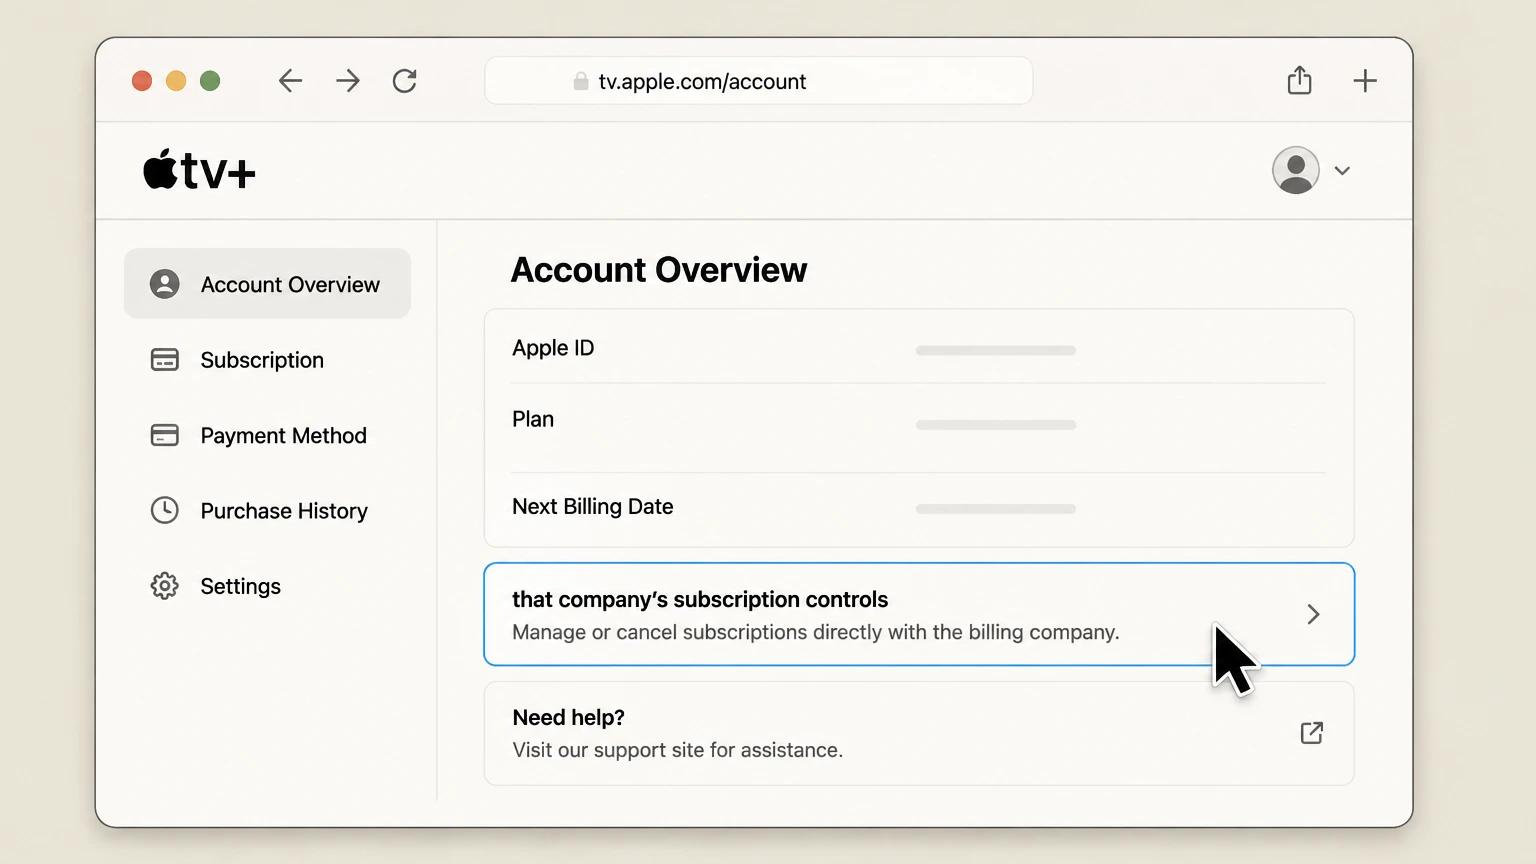Viewport: 1536px width, 864px height.
Task: Click the chevron on the subscription controls card
Action: (1313, 614)
